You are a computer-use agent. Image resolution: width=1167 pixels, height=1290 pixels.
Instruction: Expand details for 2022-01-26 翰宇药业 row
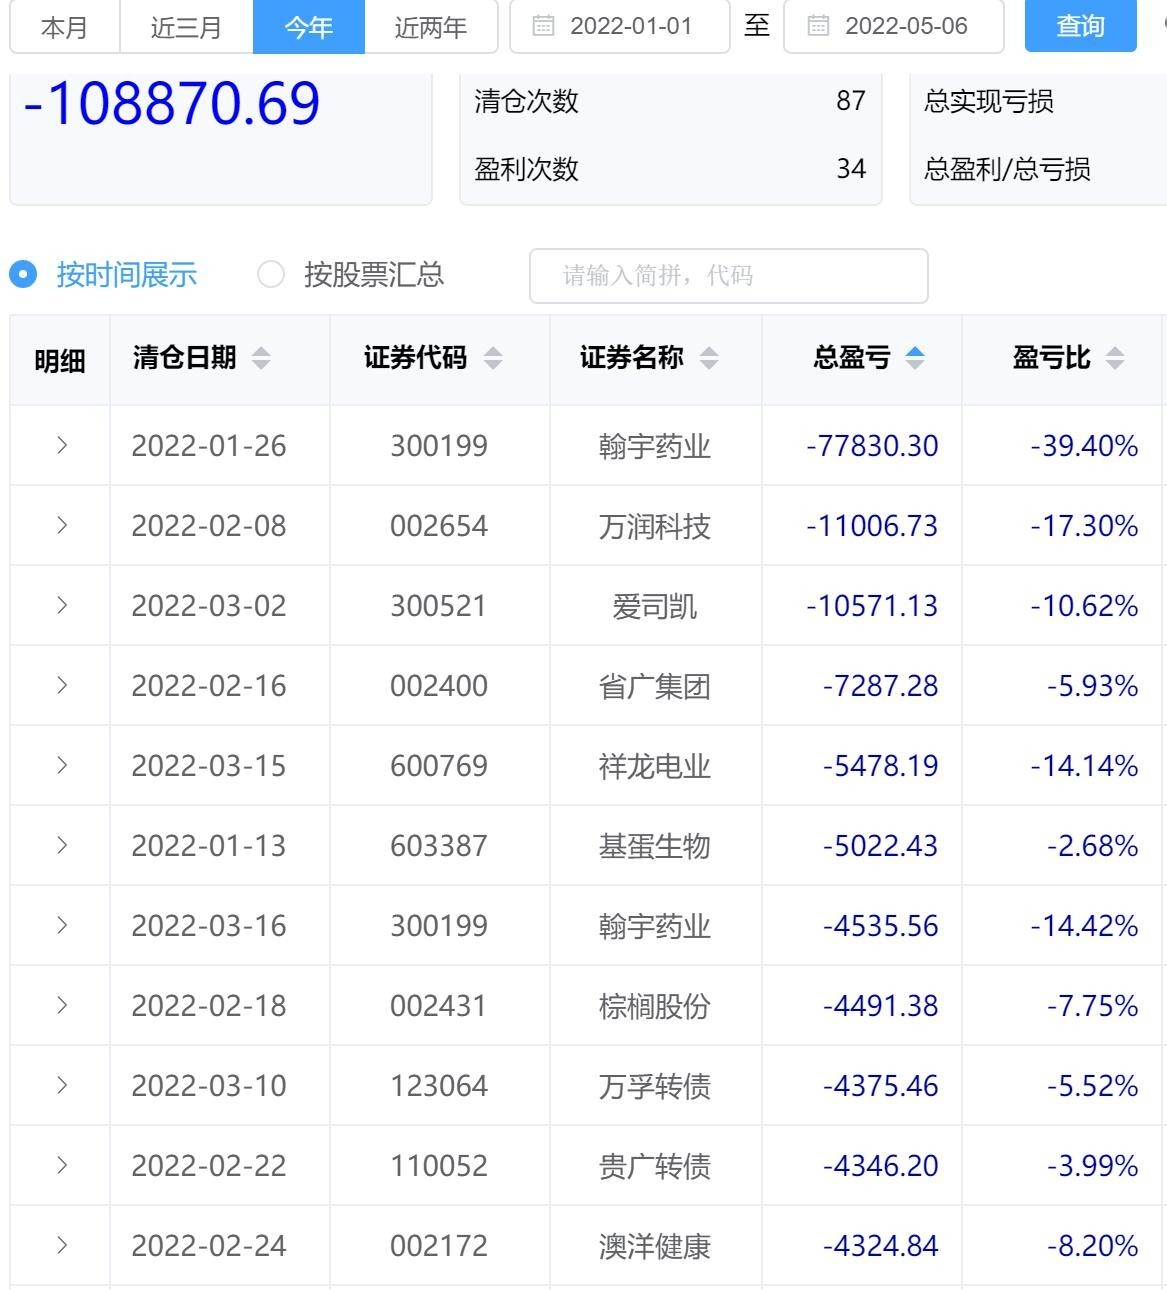[62, 445]
